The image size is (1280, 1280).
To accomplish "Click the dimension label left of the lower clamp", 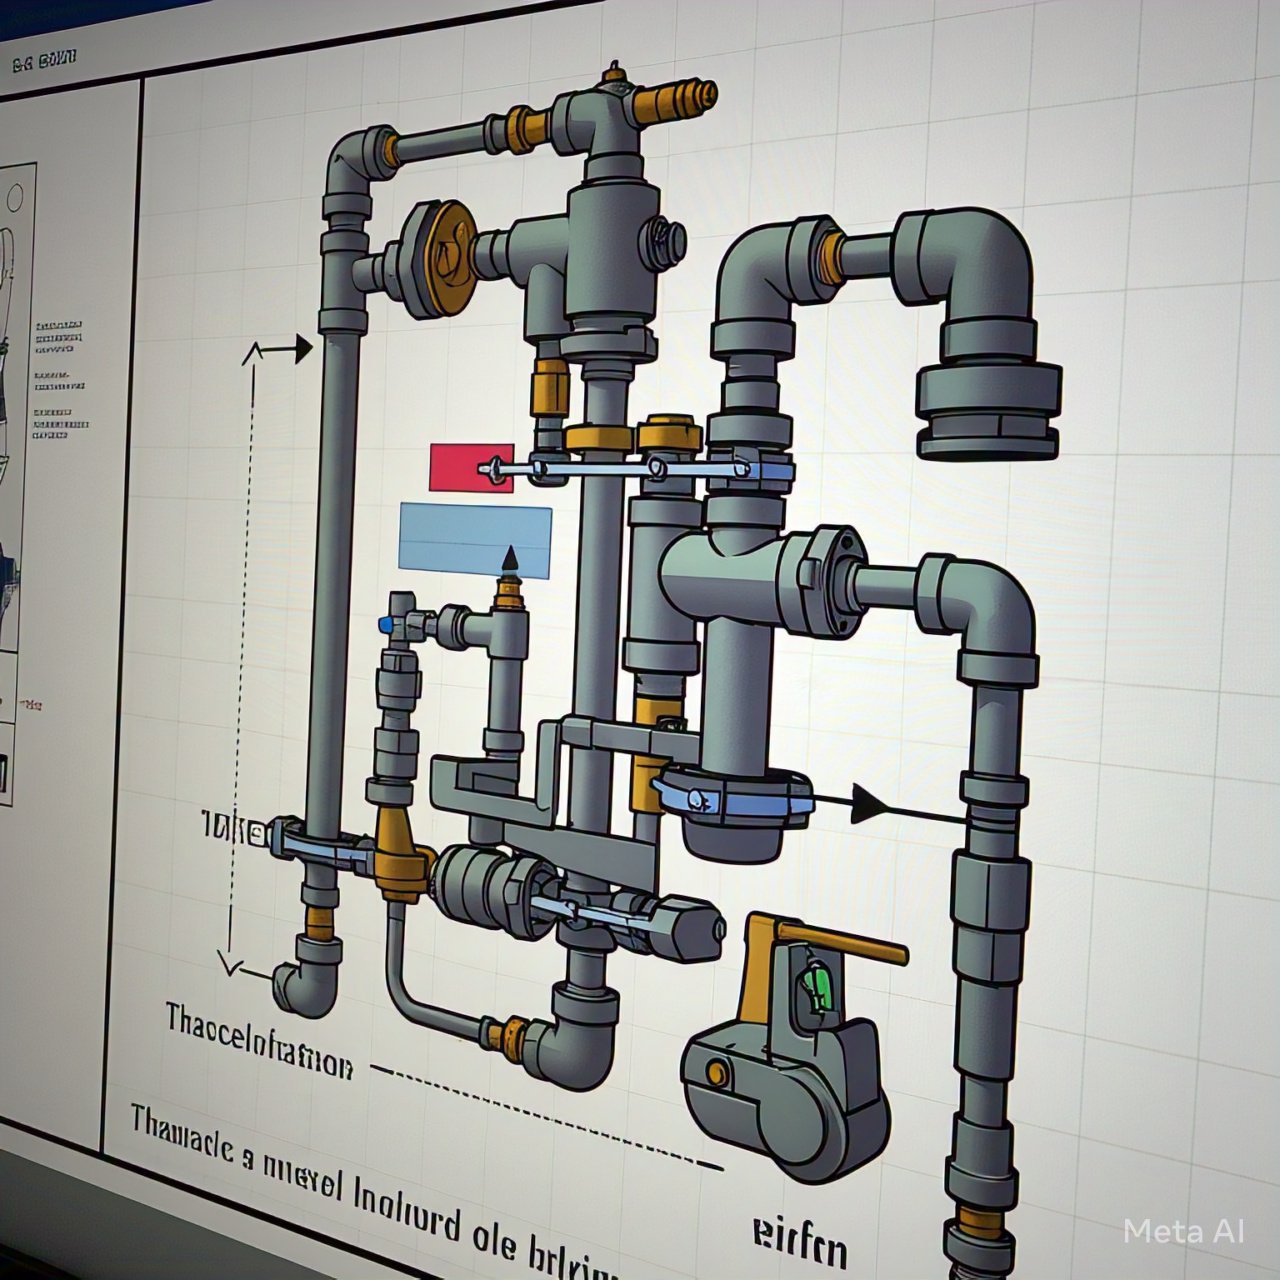I will point(228,827).
